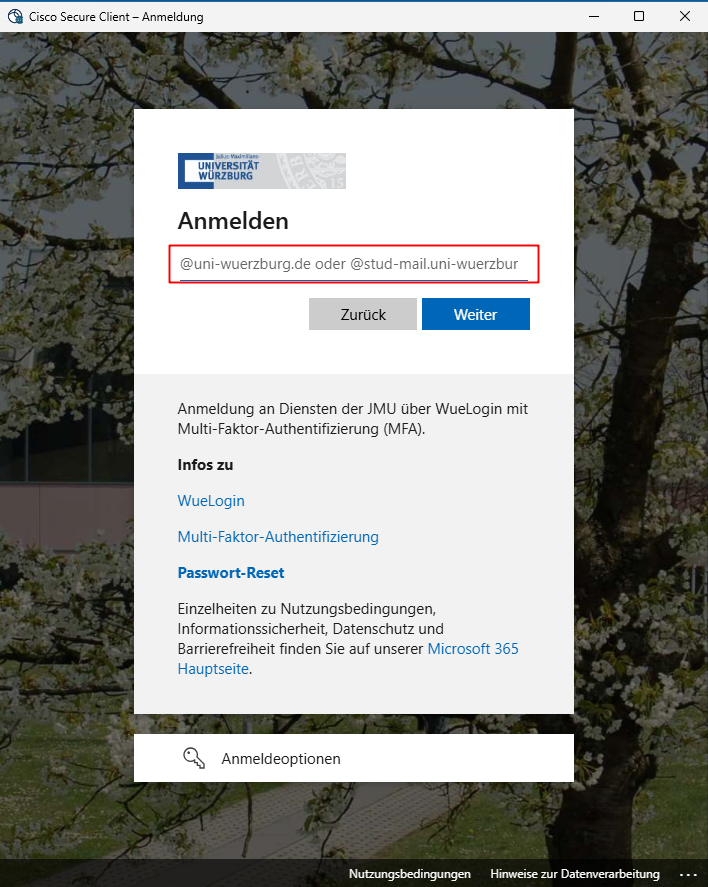The width and height of the screenshot is (708, 887).
Task: Minimize the Cisco Secure Client window
Action: tap(594, 16)
